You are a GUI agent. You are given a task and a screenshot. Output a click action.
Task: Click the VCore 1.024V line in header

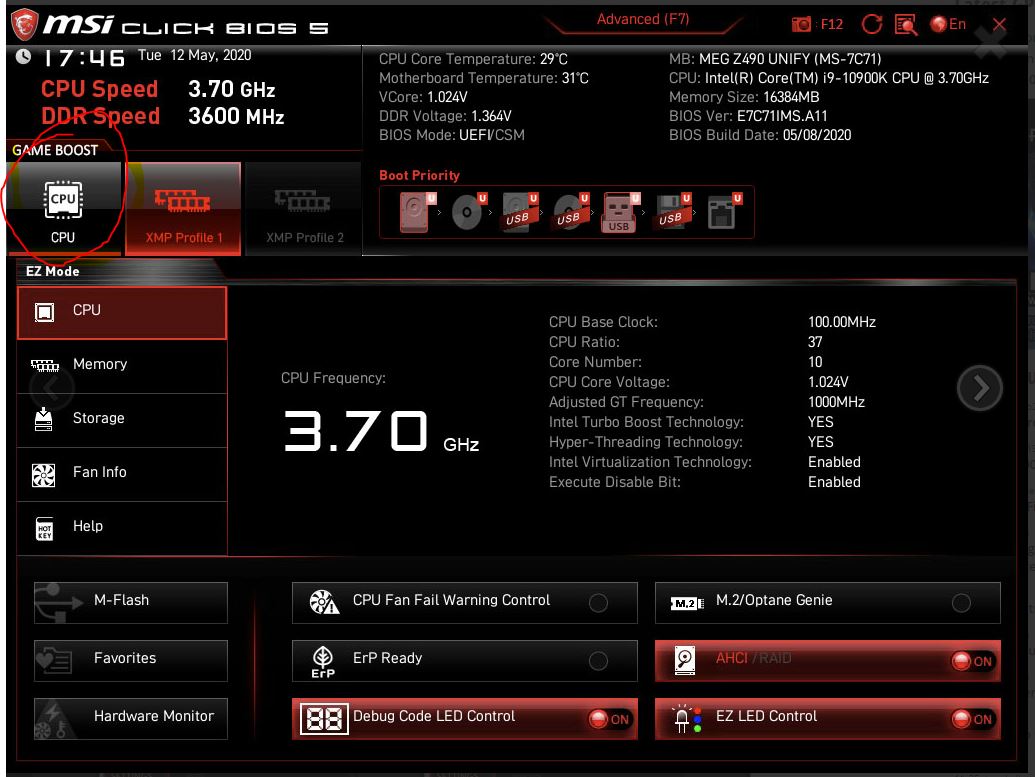pos(423,97)
